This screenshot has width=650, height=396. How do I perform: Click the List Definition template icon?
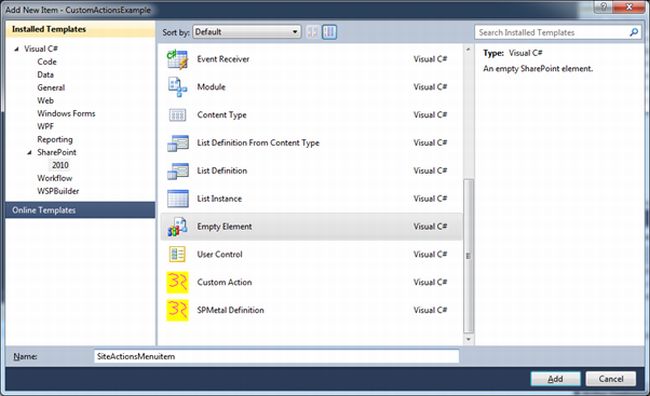click(x=178, y=171)
